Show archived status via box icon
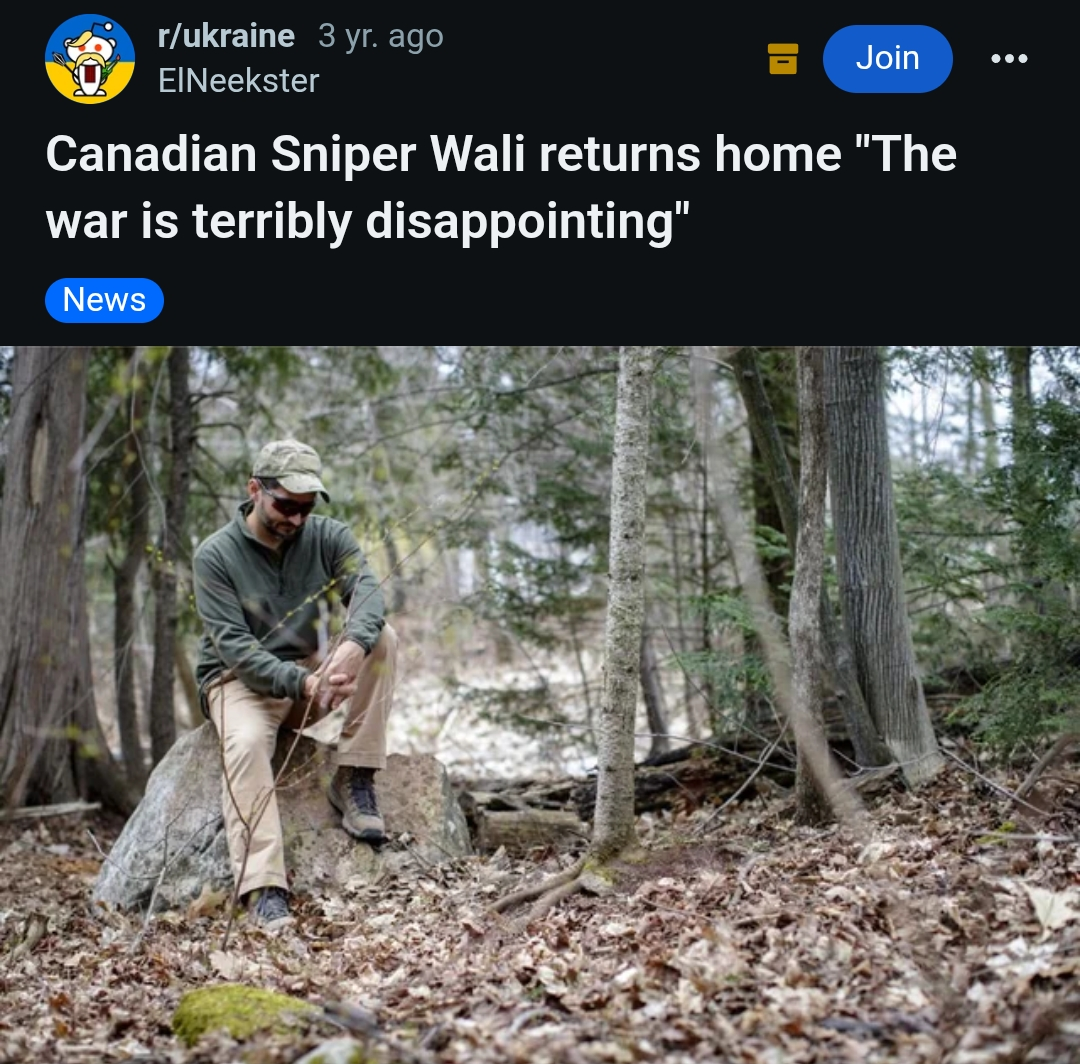This screenshot has width=1080, height=1064. [x=782, y=59]
